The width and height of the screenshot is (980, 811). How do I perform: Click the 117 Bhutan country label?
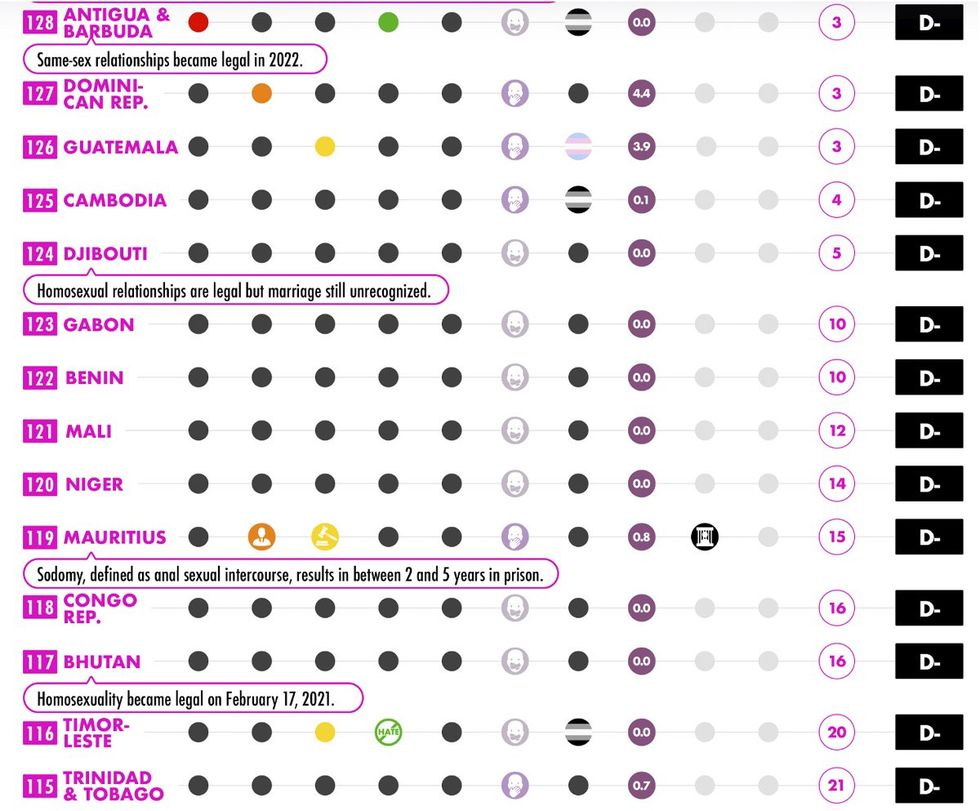(x=83, y=661)
